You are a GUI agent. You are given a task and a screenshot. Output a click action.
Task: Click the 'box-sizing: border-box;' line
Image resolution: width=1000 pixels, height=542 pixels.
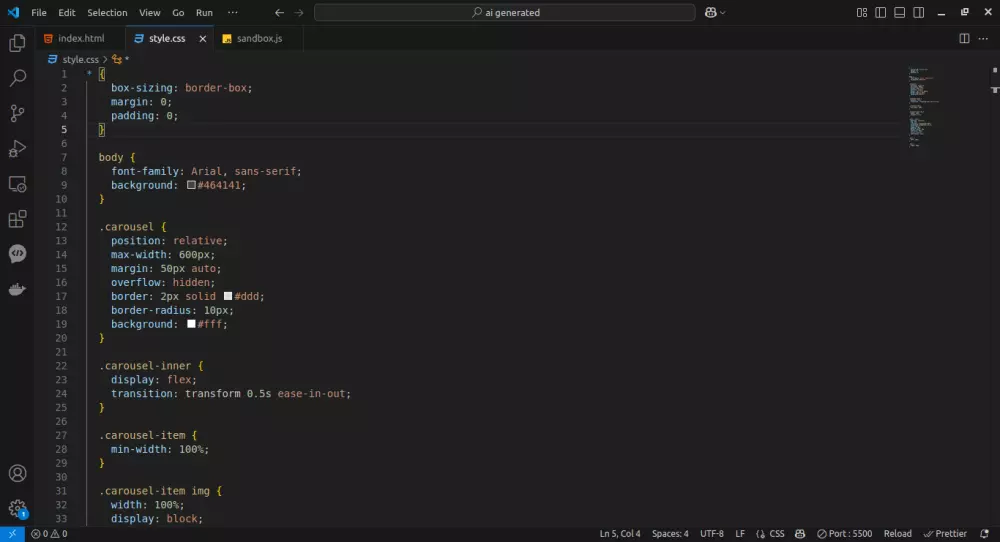coord(182,88)
